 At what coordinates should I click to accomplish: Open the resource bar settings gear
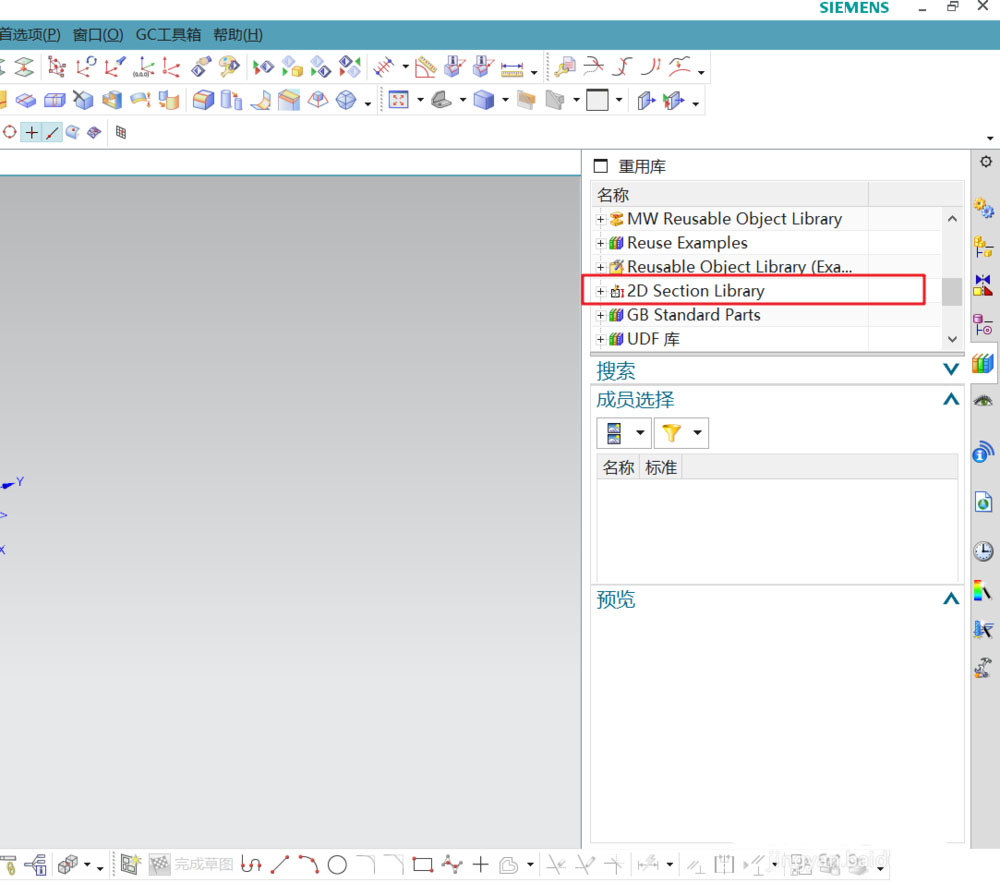[x=985, y=162]
